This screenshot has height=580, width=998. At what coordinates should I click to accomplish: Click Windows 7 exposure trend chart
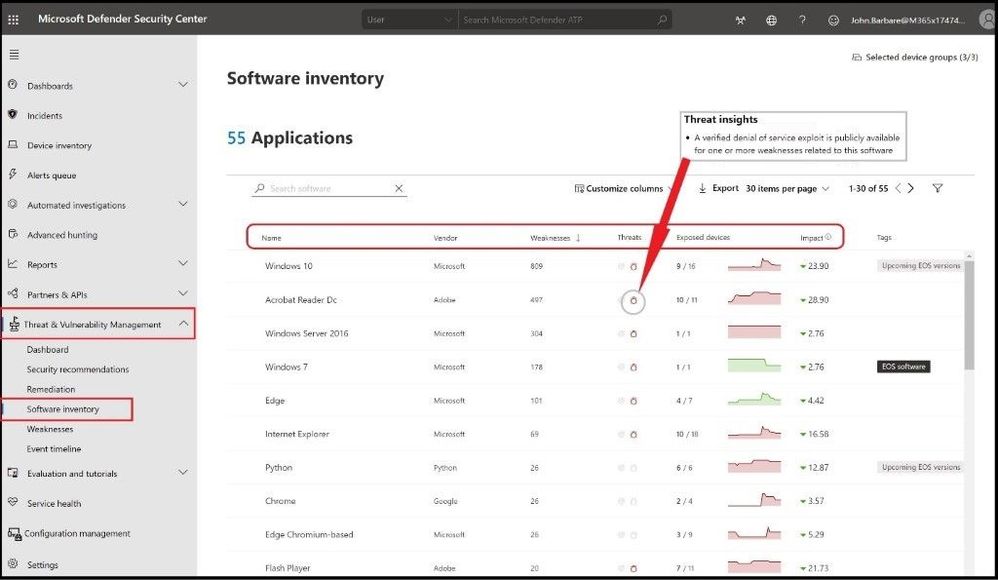pos(754,365)
